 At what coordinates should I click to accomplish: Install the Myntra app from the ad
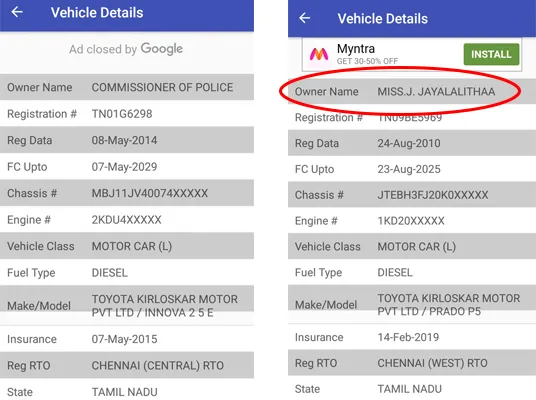[491, 54]
